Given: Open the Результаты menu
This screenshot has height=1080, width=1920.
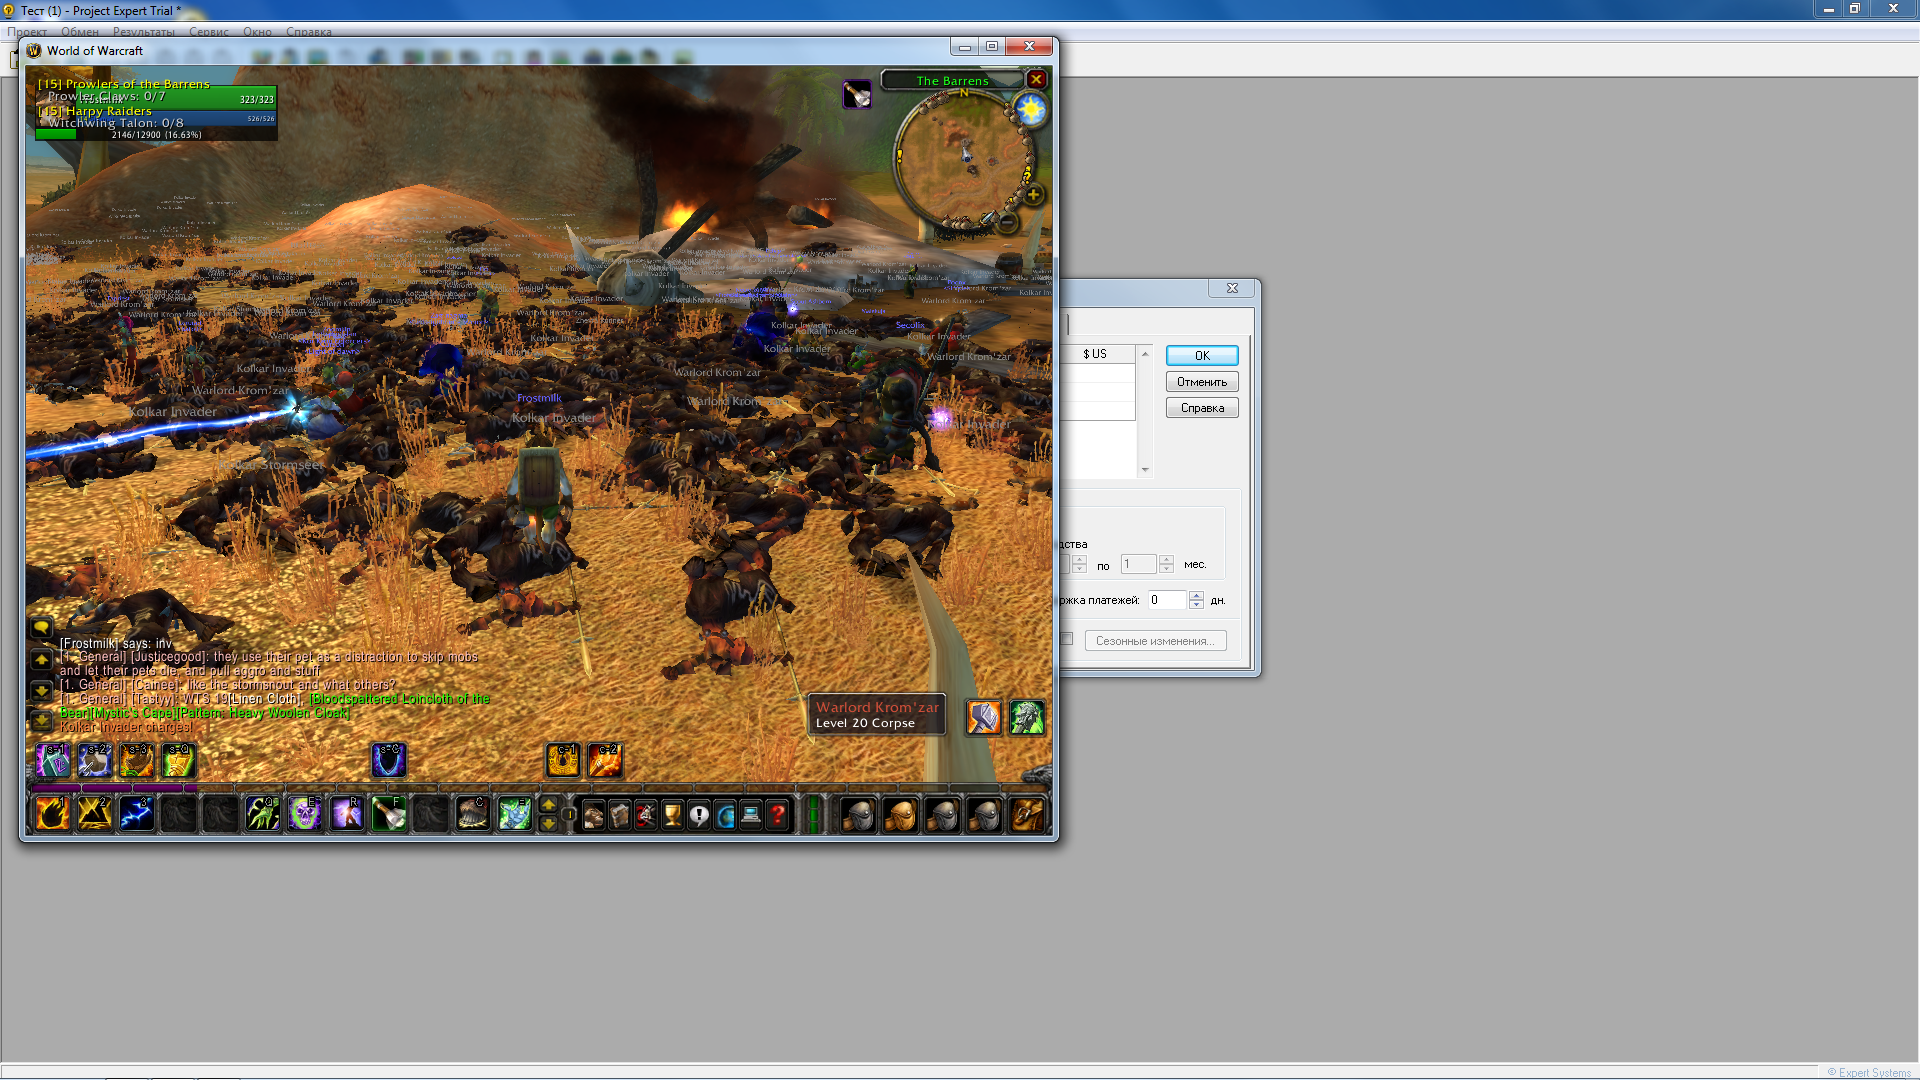Looking at the screenshot, I should [x=144, y=32].
